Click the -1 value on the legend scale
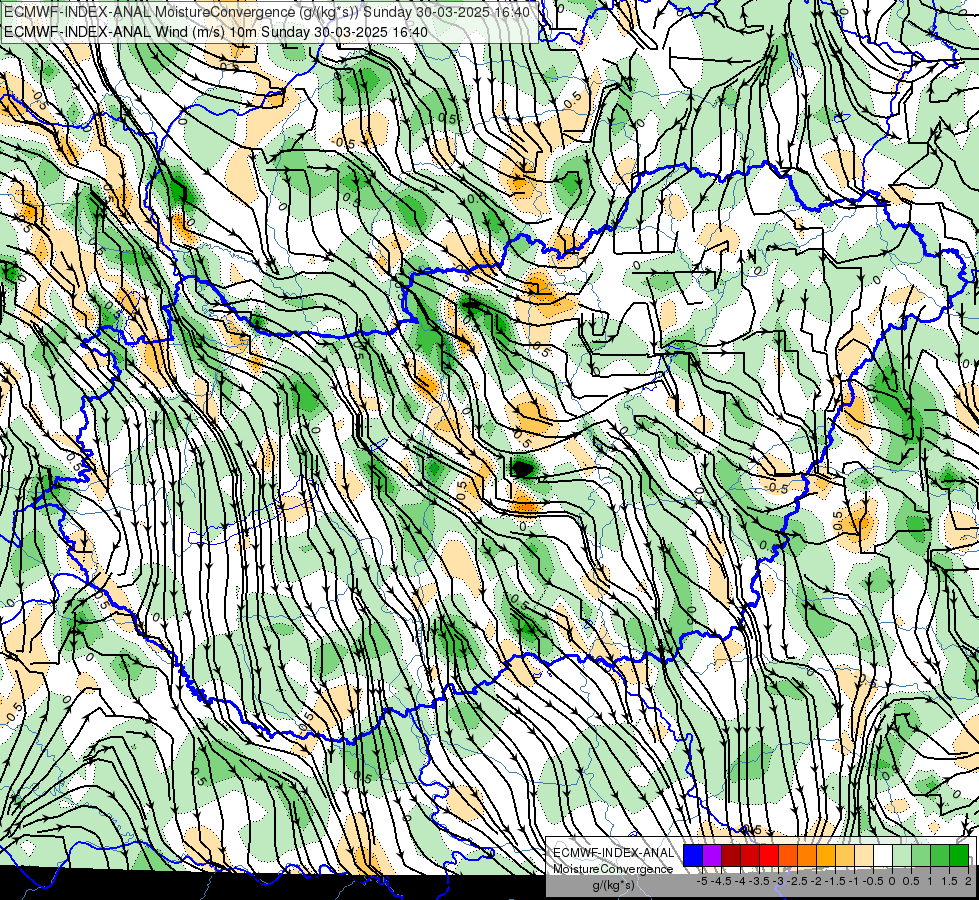The height and width of the screenshot is (900, 979). (x=854, y=881)
